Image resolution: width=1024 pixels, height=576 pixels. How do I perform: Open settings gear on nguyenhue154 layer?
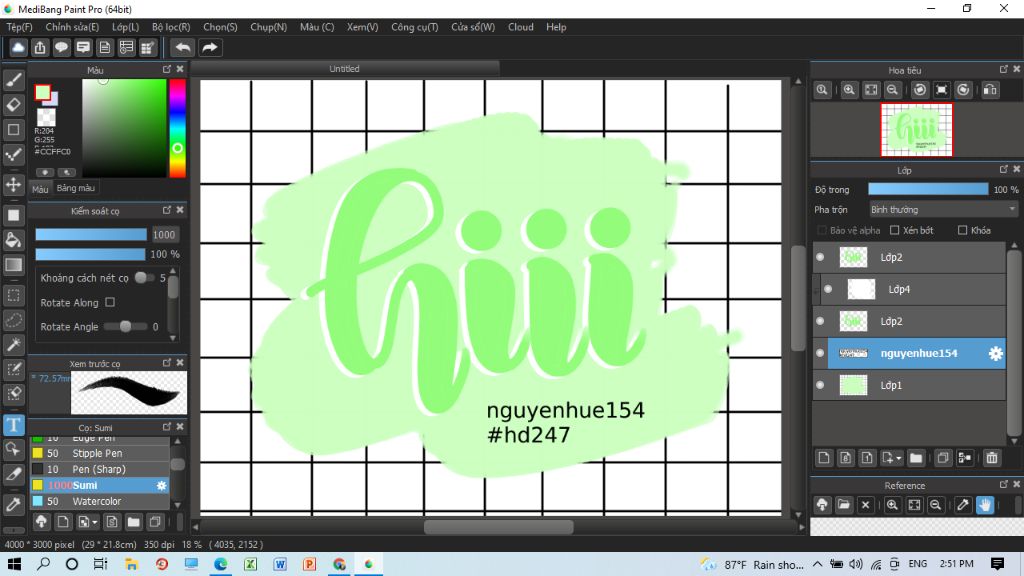tap(995, 353)
